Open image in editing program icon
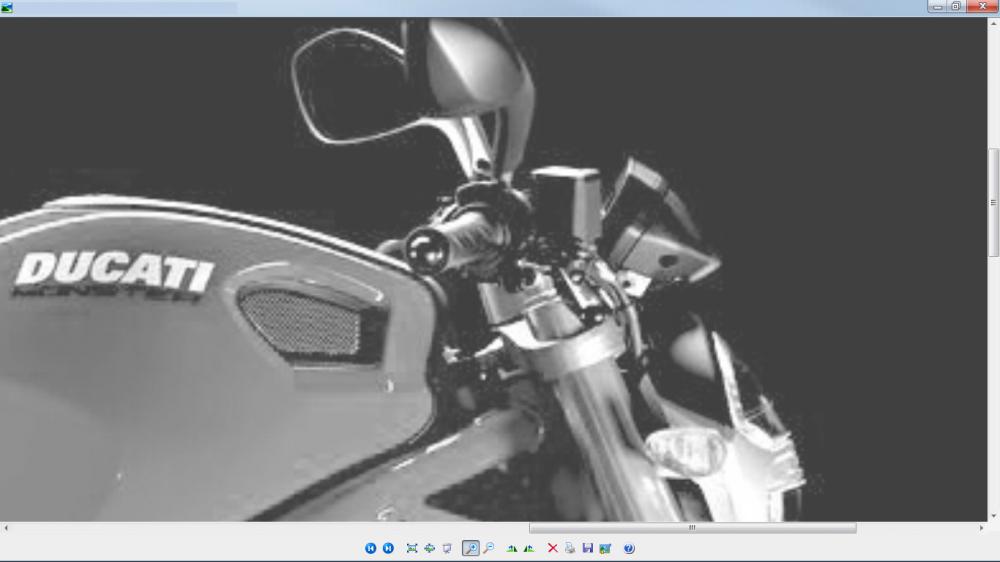 tap(605, 549)
